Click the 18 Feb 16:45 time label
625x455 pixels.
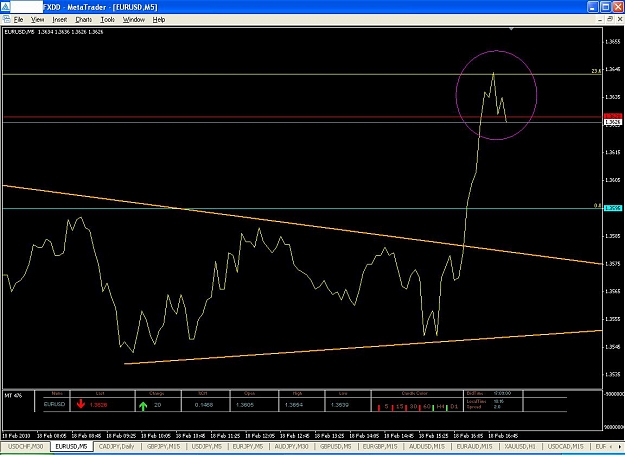pos(503,436)
